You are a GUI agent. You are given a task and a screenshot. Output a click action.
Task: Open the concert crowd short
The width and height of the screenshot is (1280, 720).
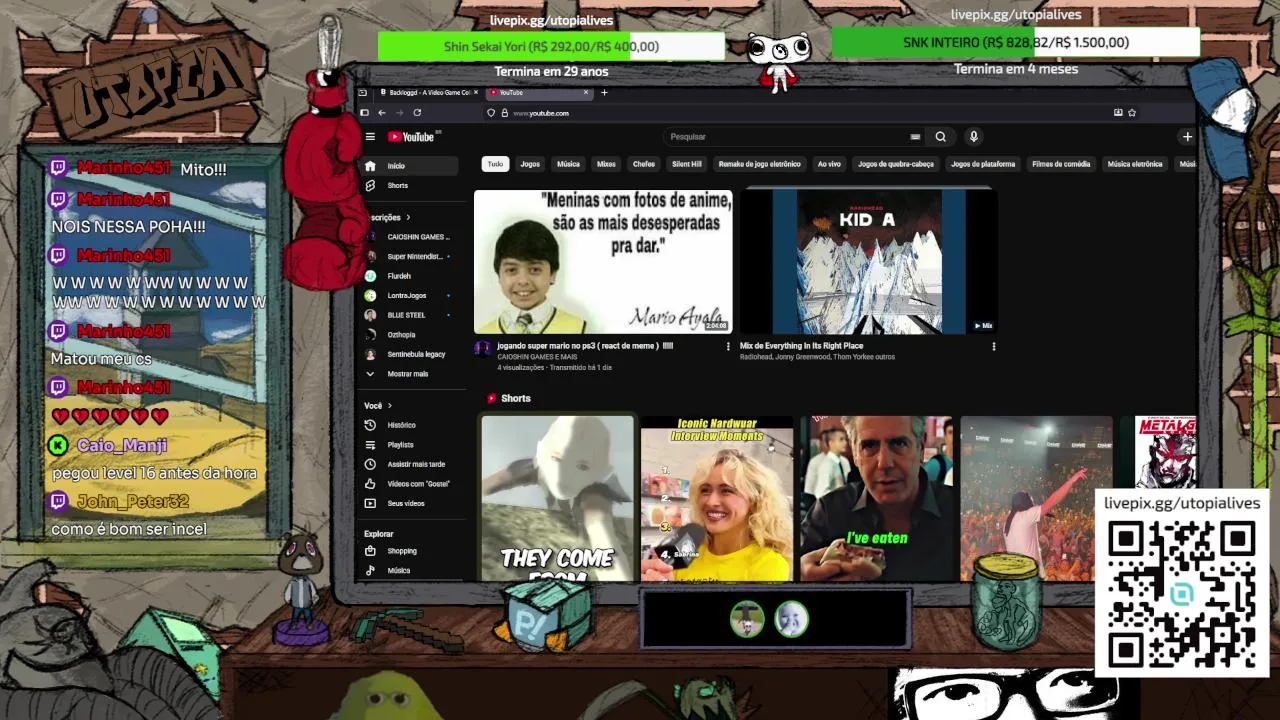tap(1036, 498)
